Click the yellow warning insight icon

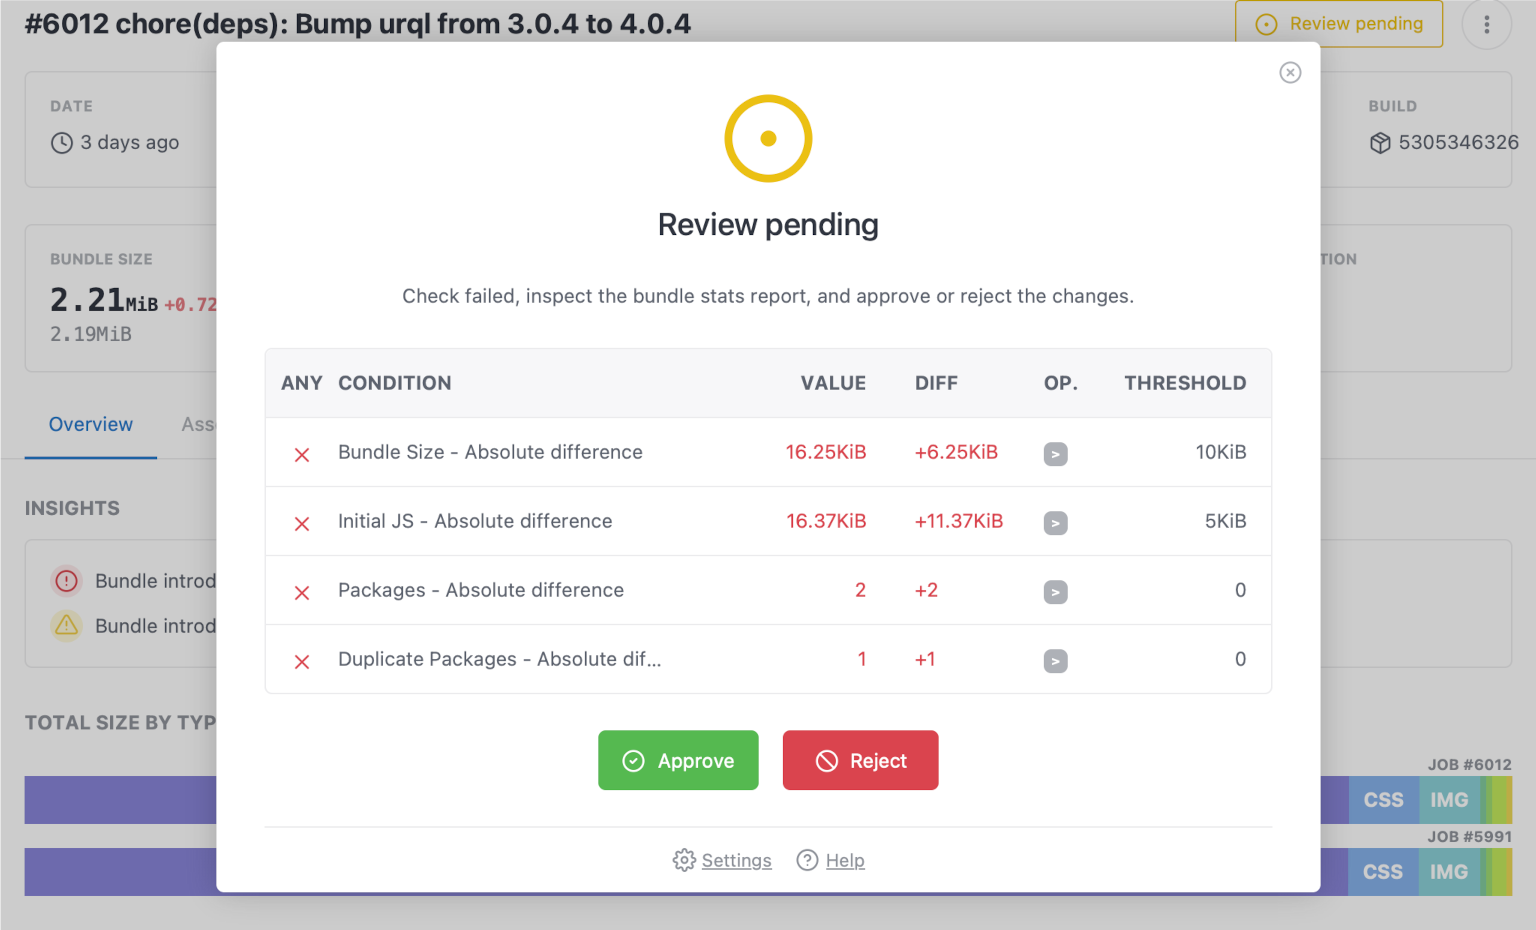(67, 626)
